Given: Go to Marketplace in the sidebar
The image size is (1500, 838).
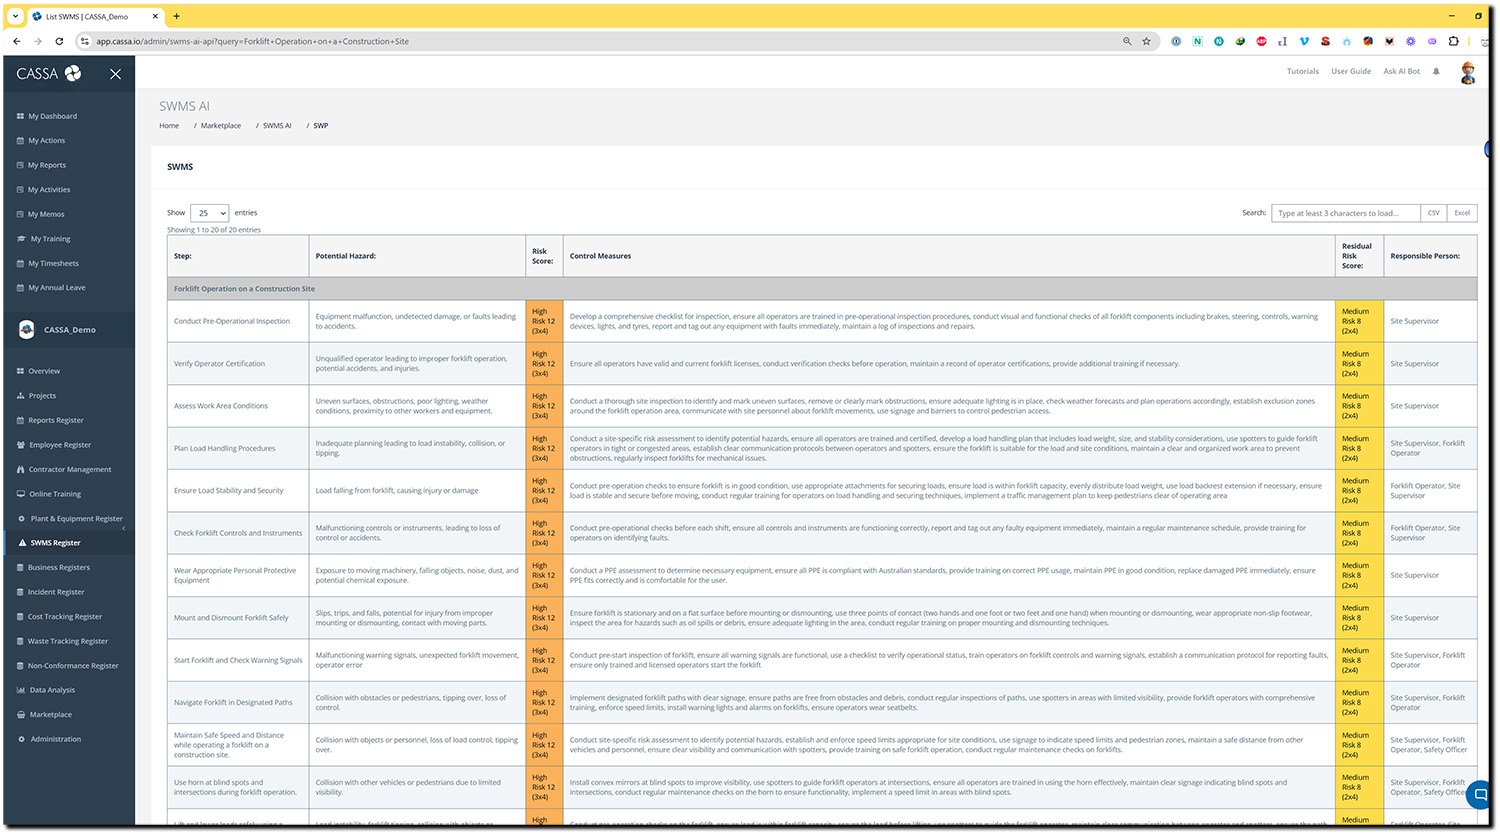Looking at the screenshot, I should pyautogui.click(x=50, y=715).
